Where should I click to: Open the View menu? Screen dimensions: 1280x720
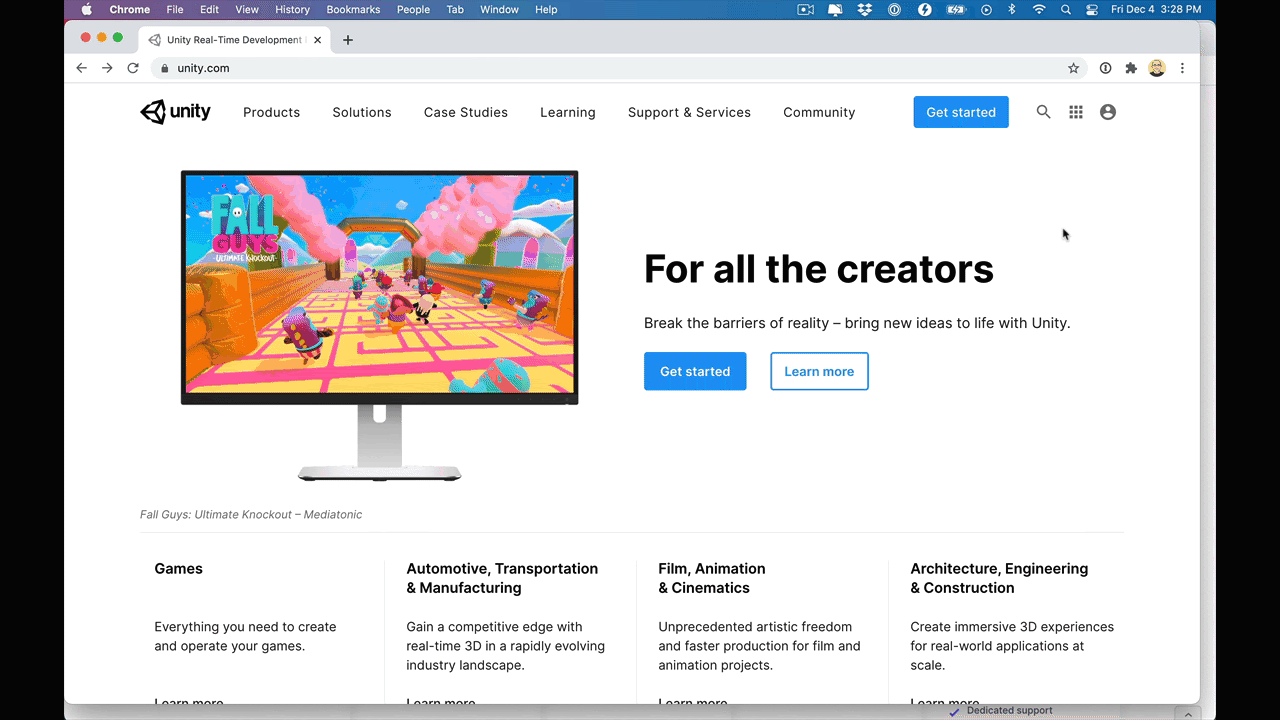tap(247, 9)
